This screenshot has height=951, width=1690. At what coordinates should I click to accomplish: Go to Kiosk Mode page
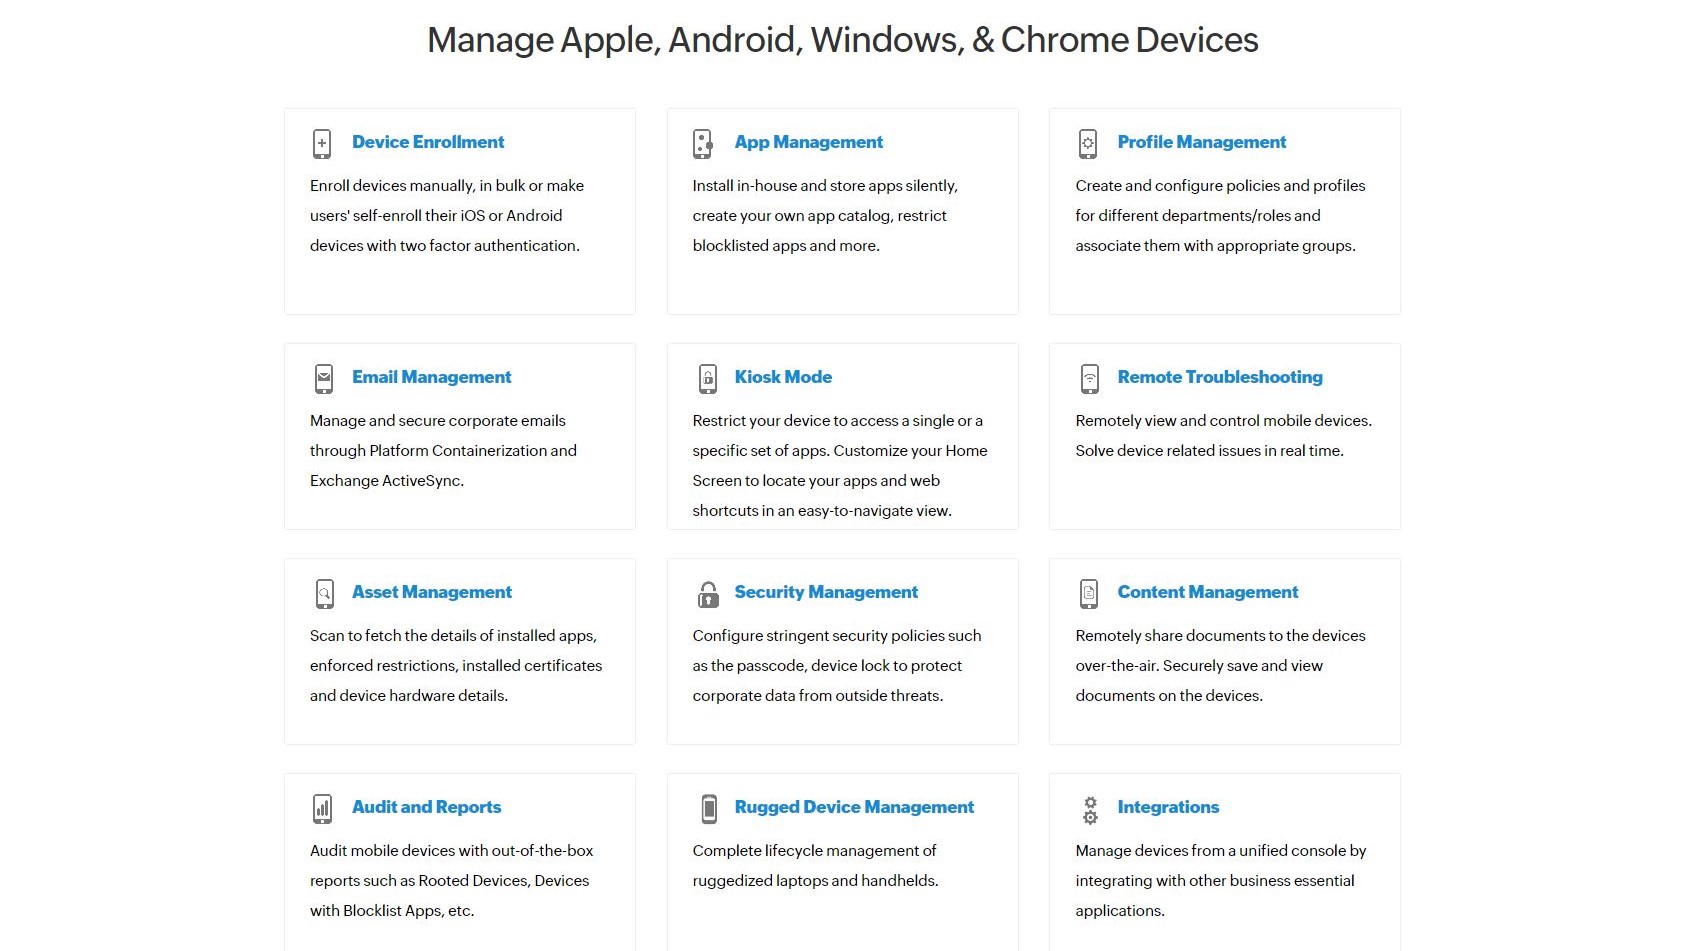point(783,377)
